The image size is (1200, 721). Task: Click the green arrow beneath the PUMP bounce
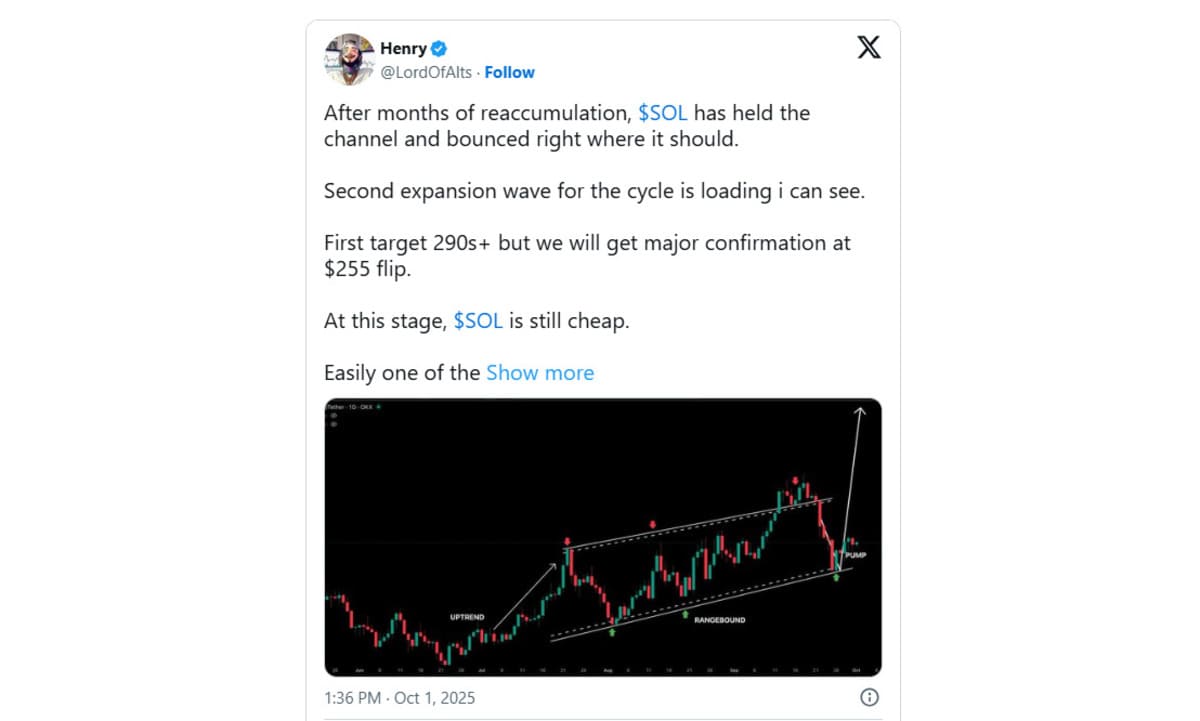(x=836, y=577)
